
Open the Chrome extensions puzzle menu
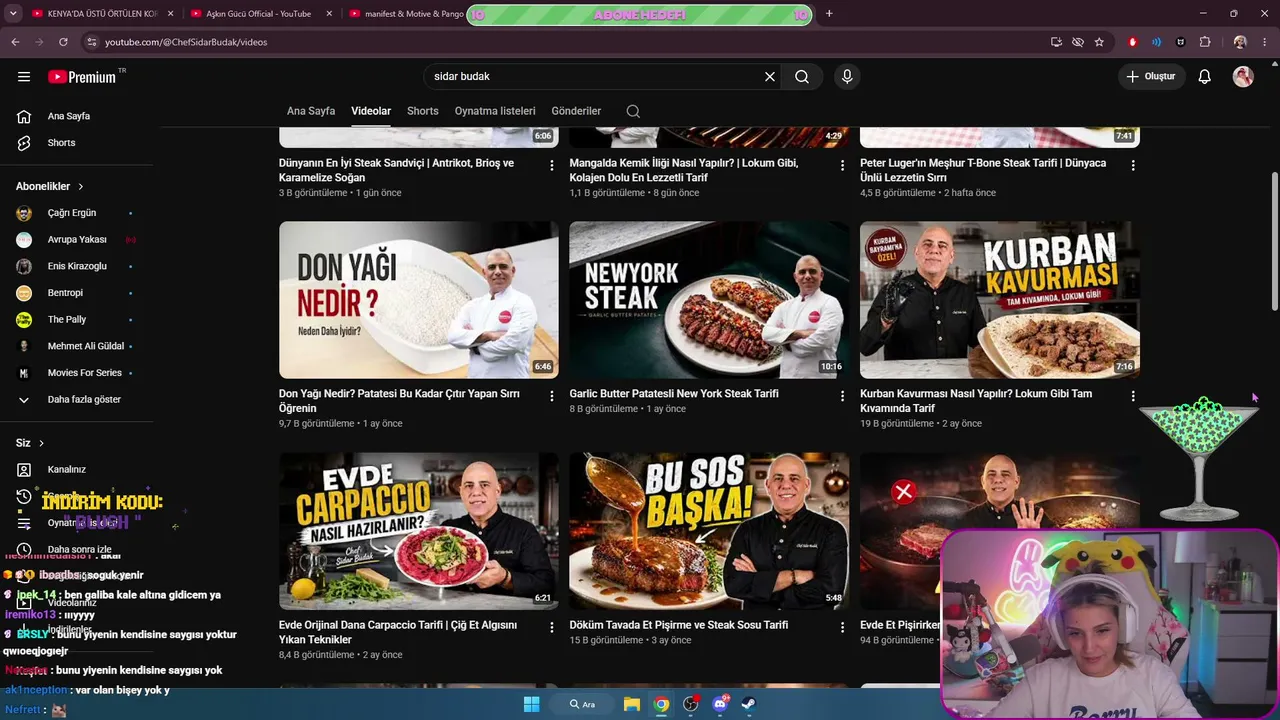tap(1205, 42)
